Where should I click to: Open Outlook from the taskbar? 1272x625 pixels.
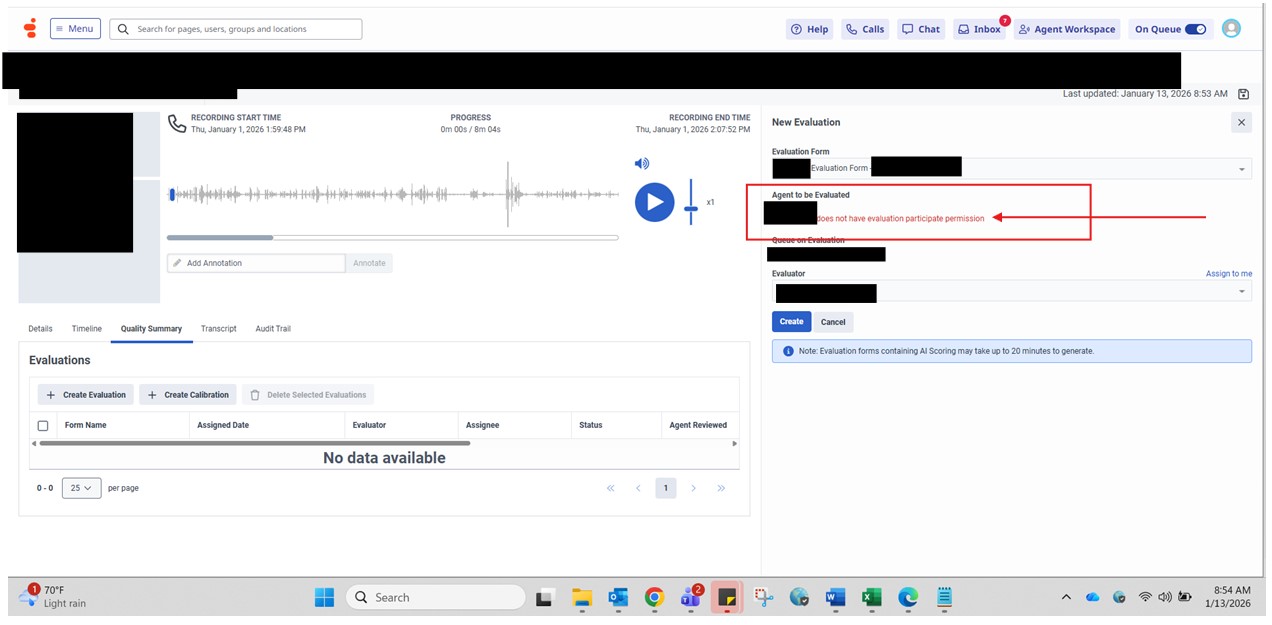click(x=618, y=597)
